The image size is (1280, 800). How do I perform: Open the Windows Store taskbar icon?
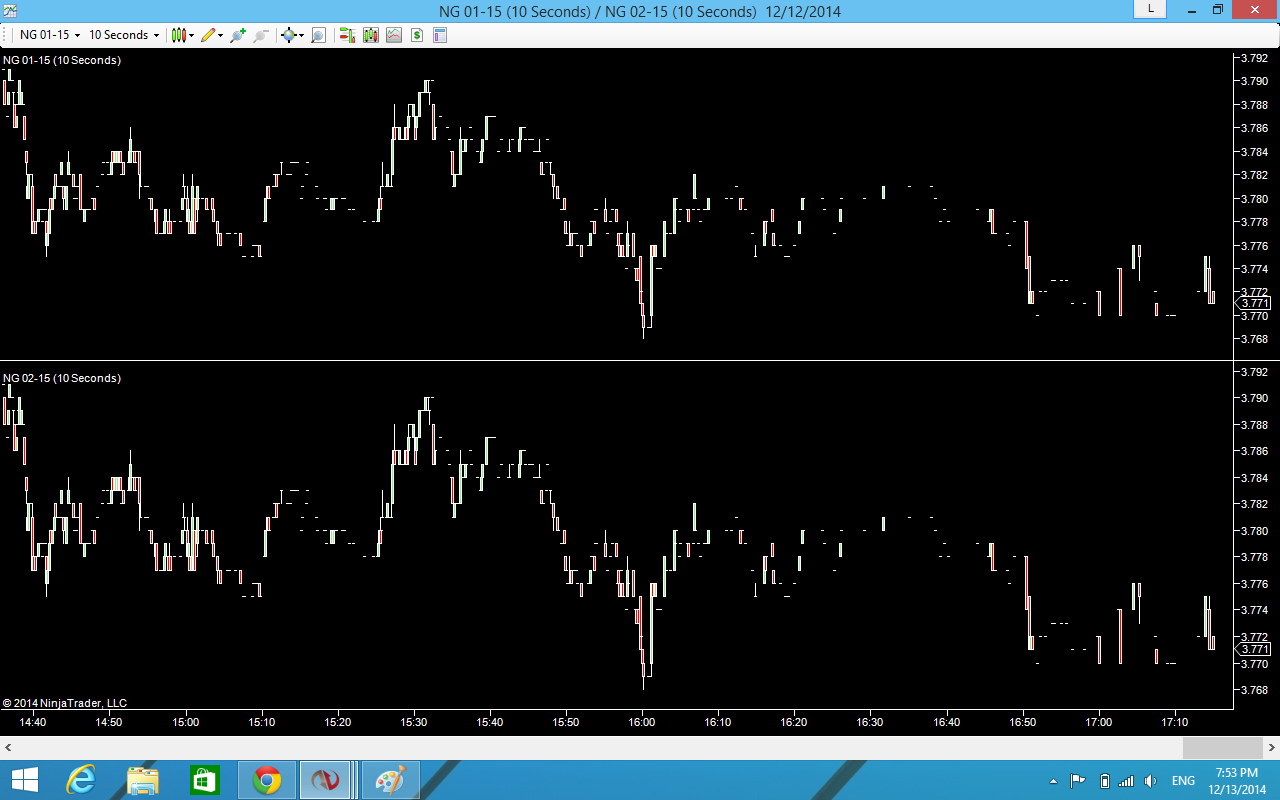point(205,780)
